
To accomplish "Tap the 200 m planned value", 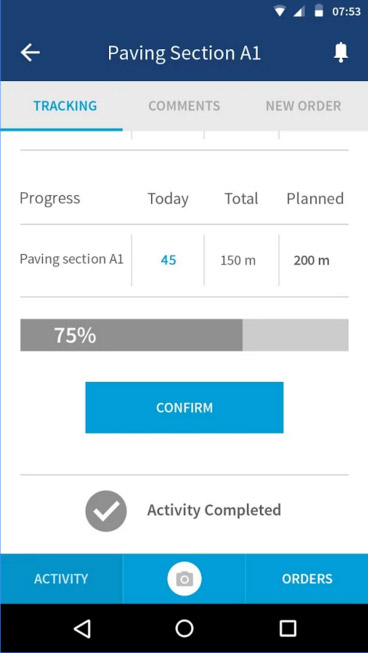I will click(311, 261).
